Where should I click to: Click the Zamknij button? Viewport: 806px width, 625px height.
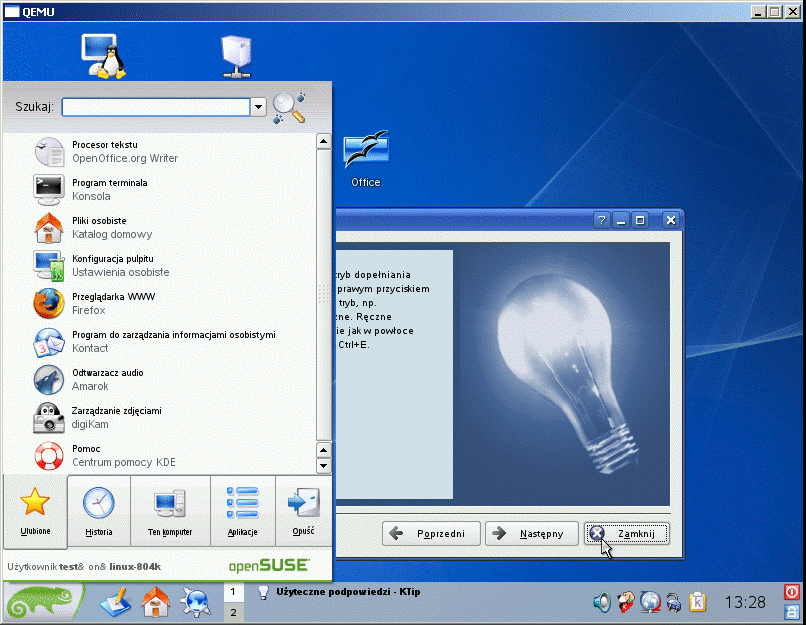click(x=627, y=534)
